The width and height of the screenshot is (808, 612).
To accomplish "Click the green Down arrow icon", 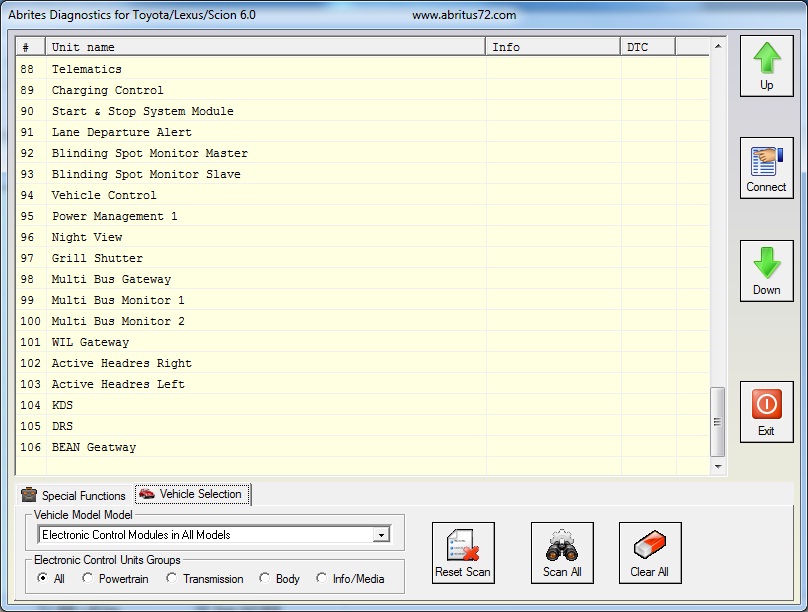I will click(767, 263).
